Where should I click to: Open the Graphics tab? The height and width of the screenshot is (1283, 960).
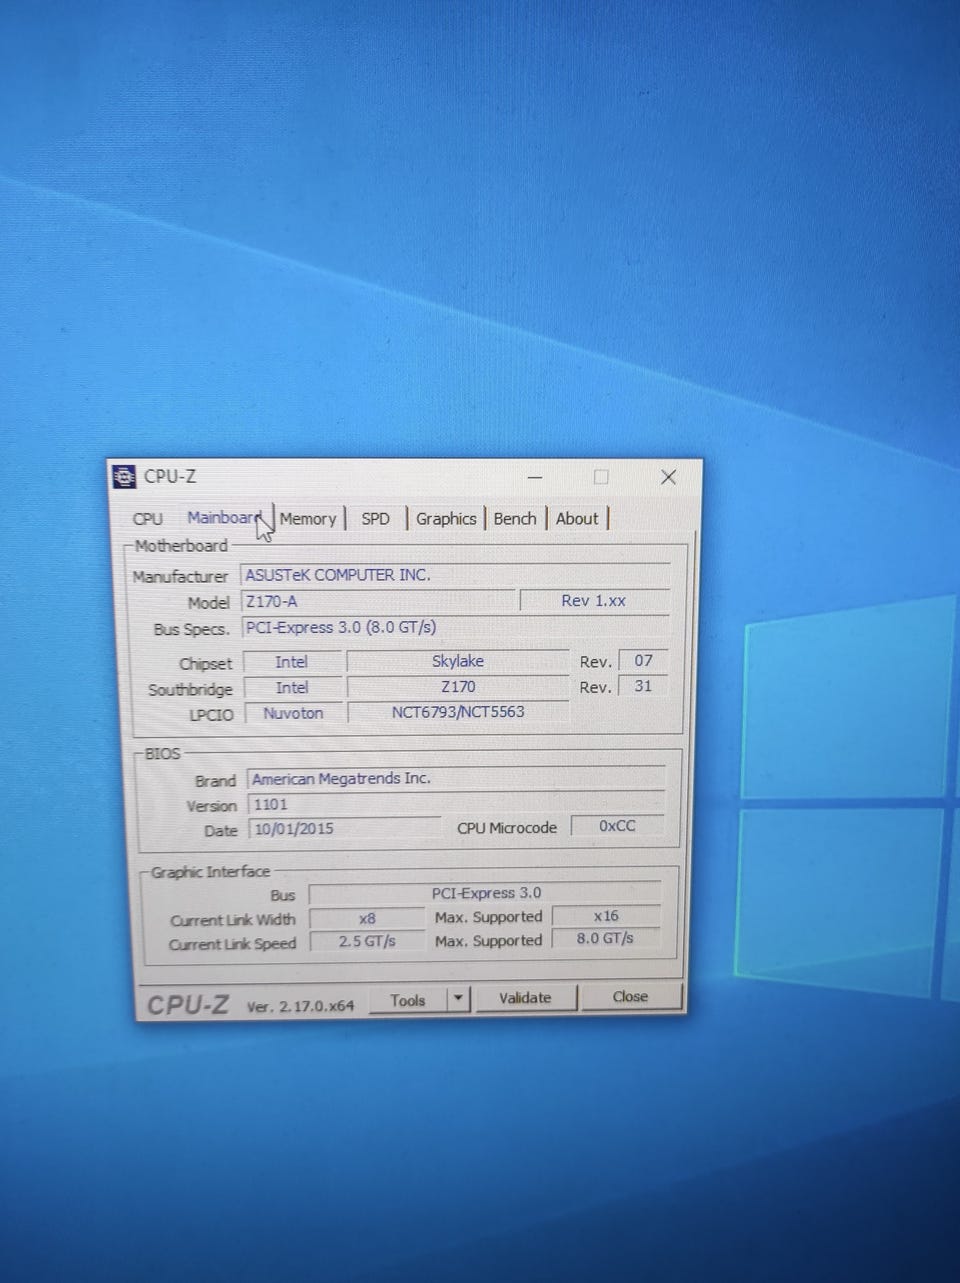point(446,519)
